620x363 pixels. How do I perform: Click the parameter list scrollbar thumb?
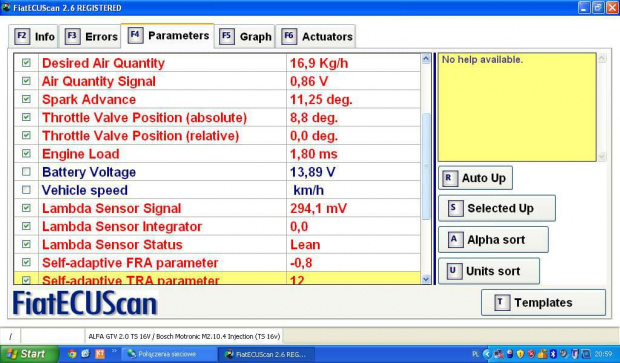coord(426,166)
